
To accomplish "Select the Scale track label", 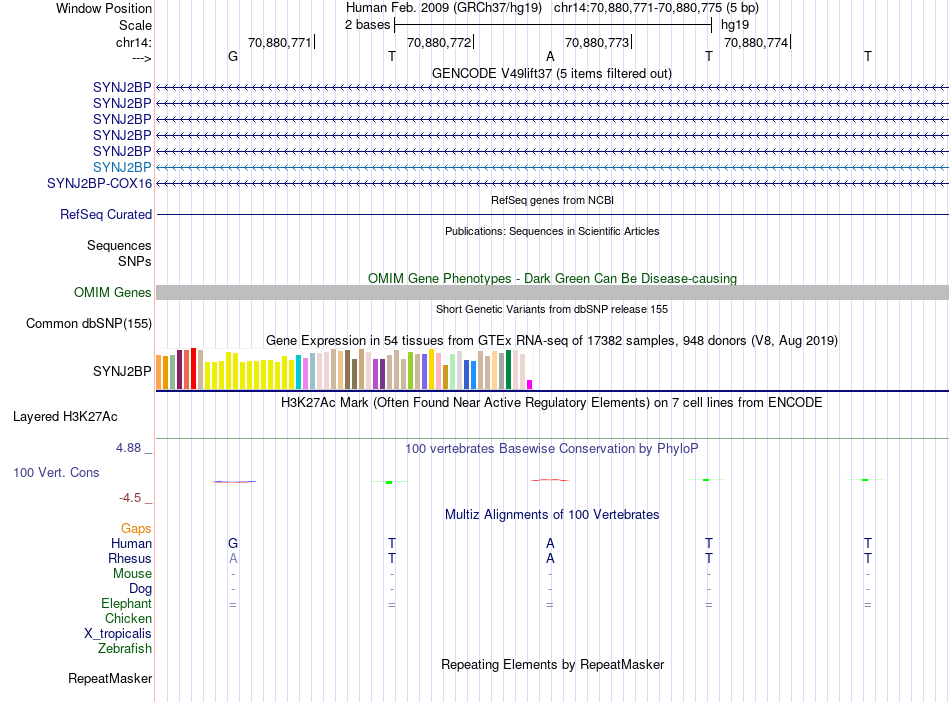I will (x=135, y=25).
